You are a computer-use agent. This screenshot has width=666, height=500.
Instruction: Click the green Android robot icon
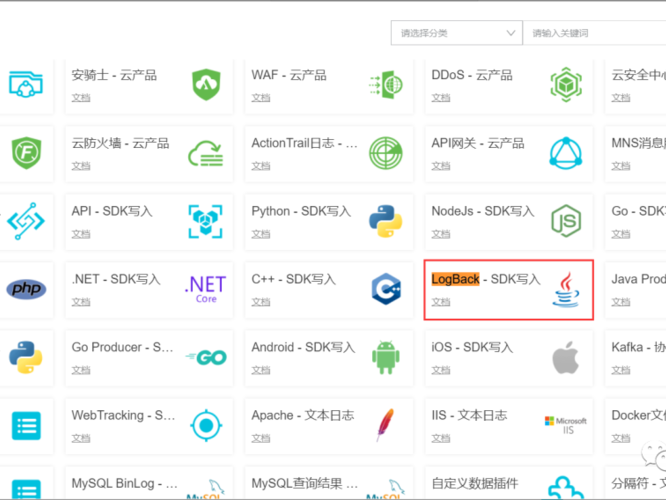click(386, 357)
